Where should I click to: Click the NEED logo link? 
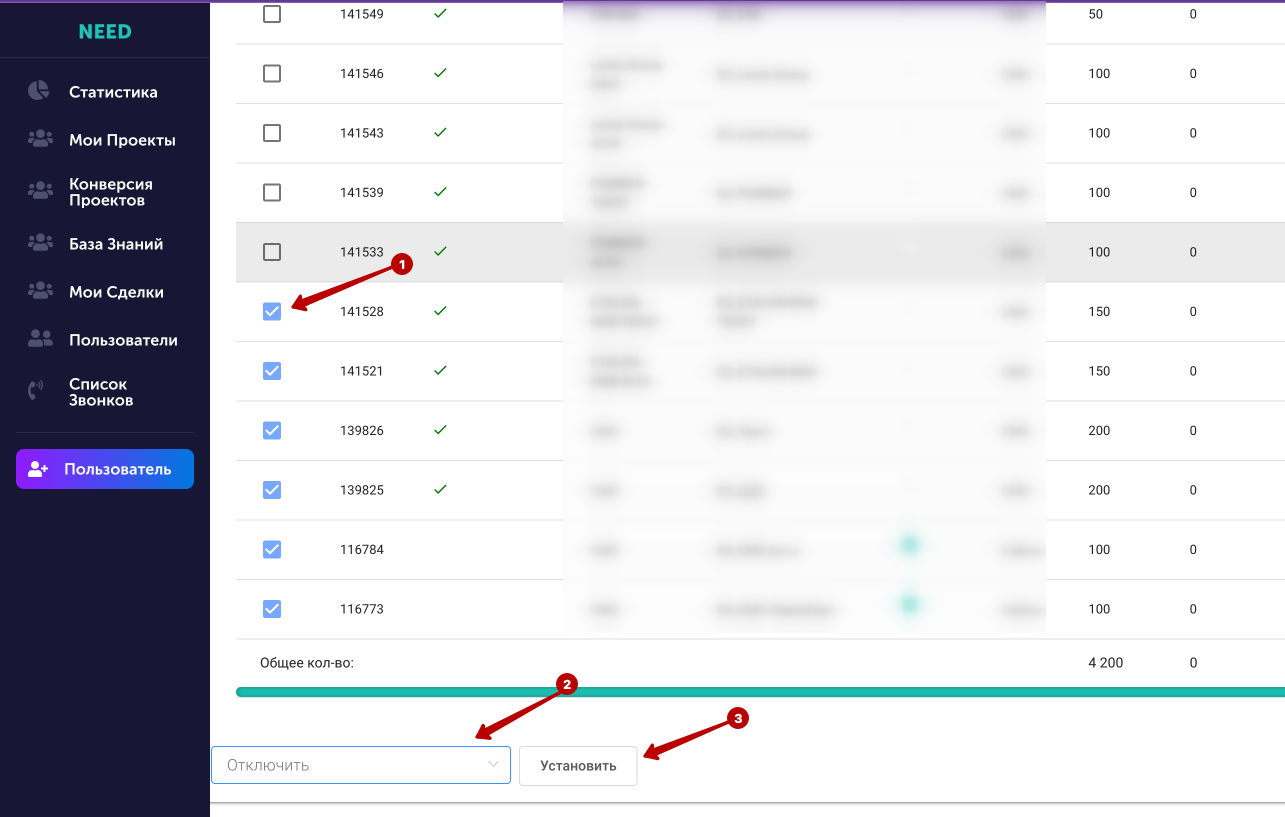(x=105, y=31)
